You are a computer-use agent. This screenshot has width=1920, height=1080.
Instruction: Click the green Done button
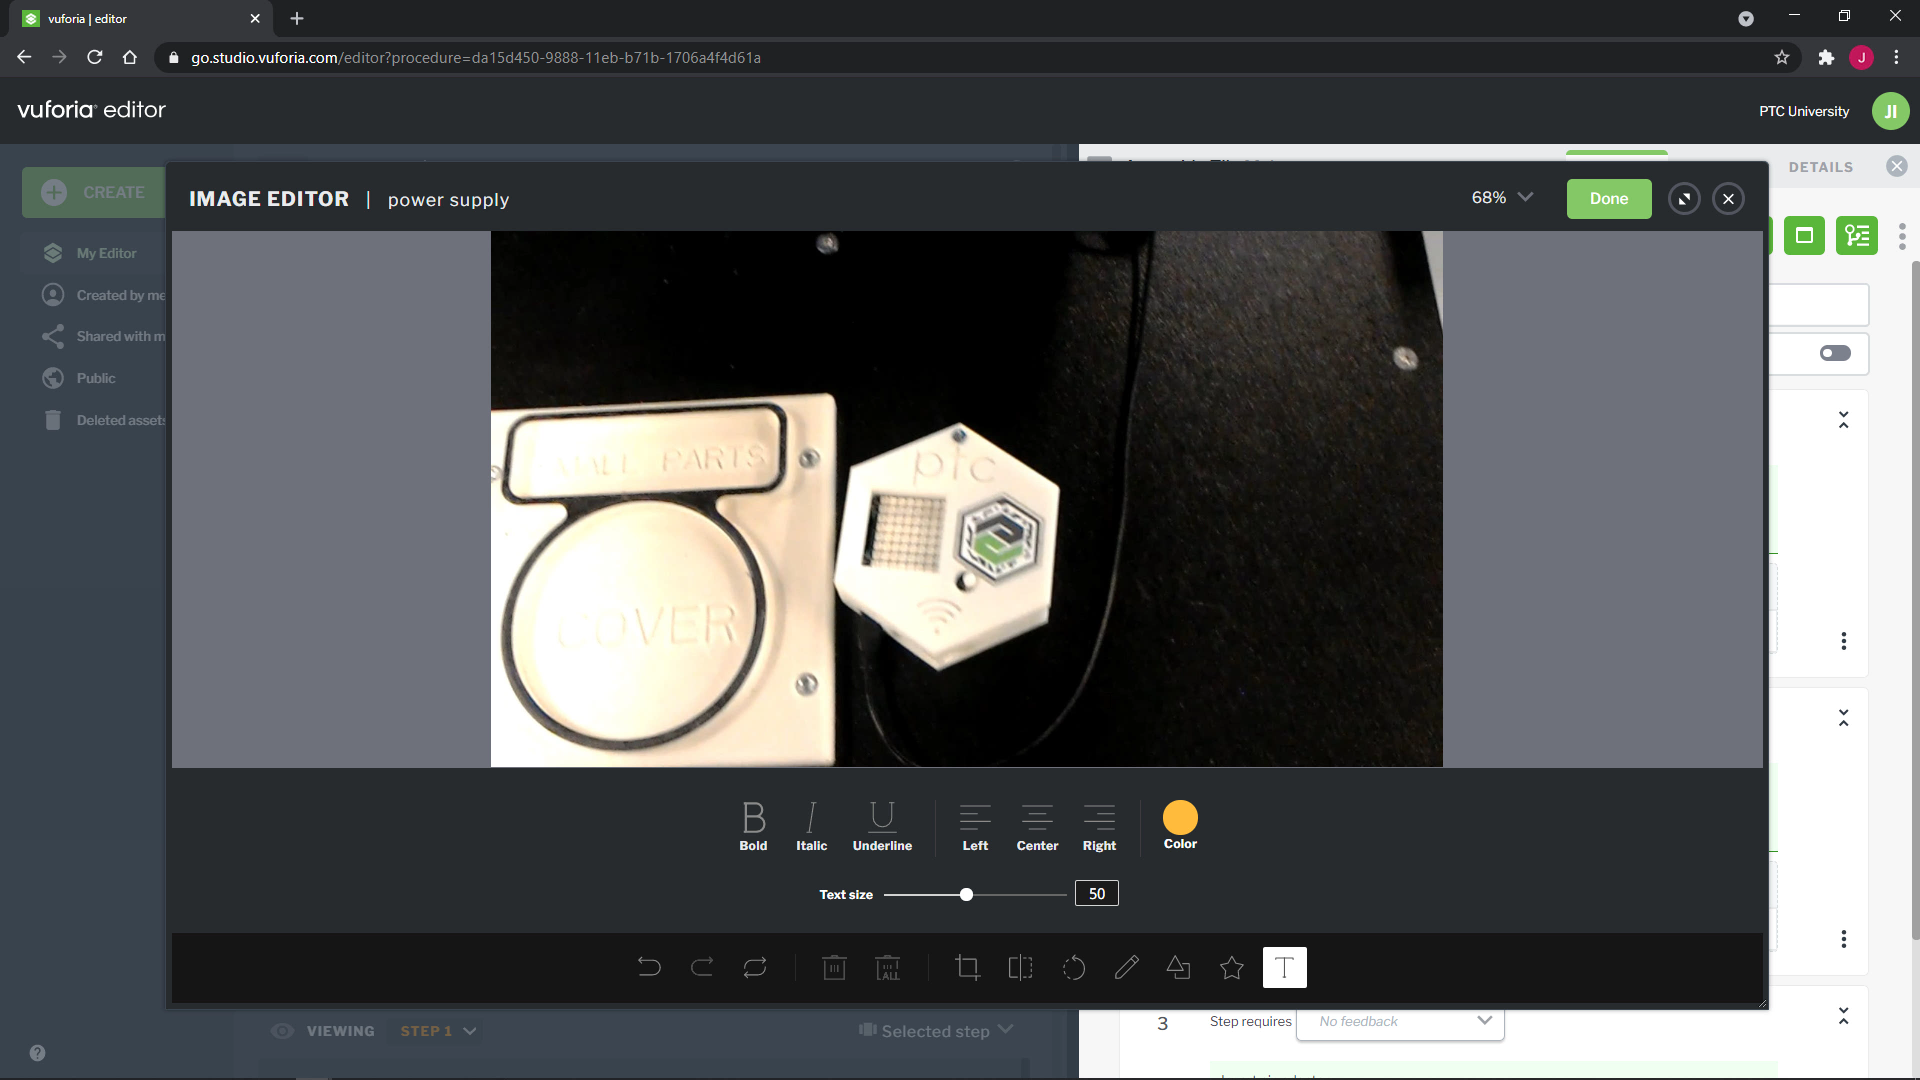1609,199
